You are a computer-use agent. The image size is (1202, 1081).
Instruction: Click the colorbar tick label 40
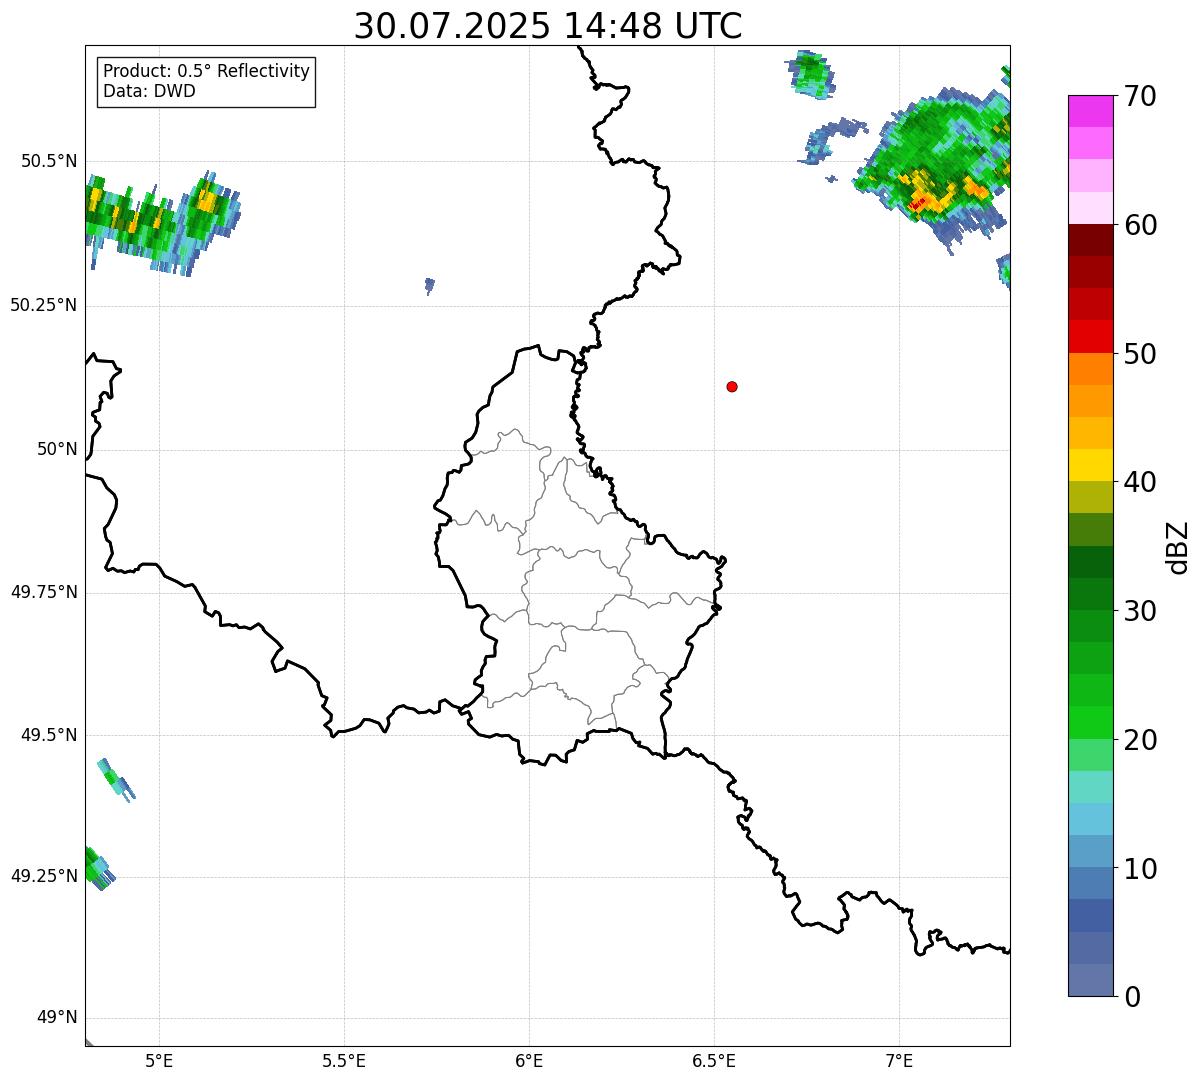click(x=1140, y=482)
